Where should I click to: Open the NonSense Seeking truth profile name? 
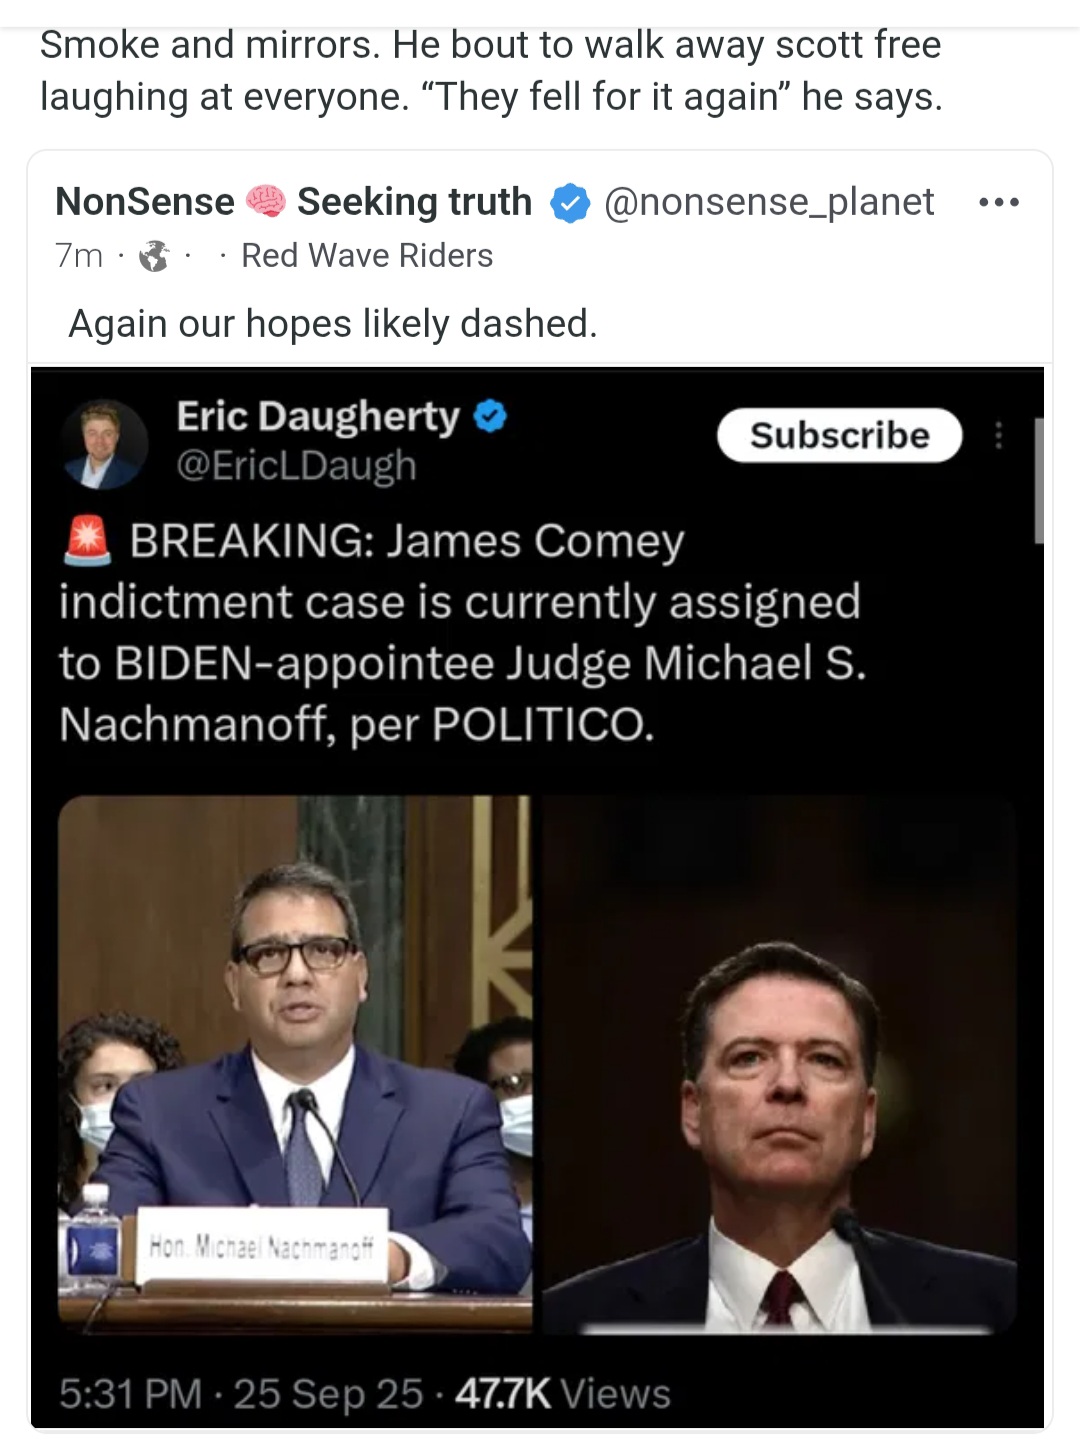pos(293,202)
